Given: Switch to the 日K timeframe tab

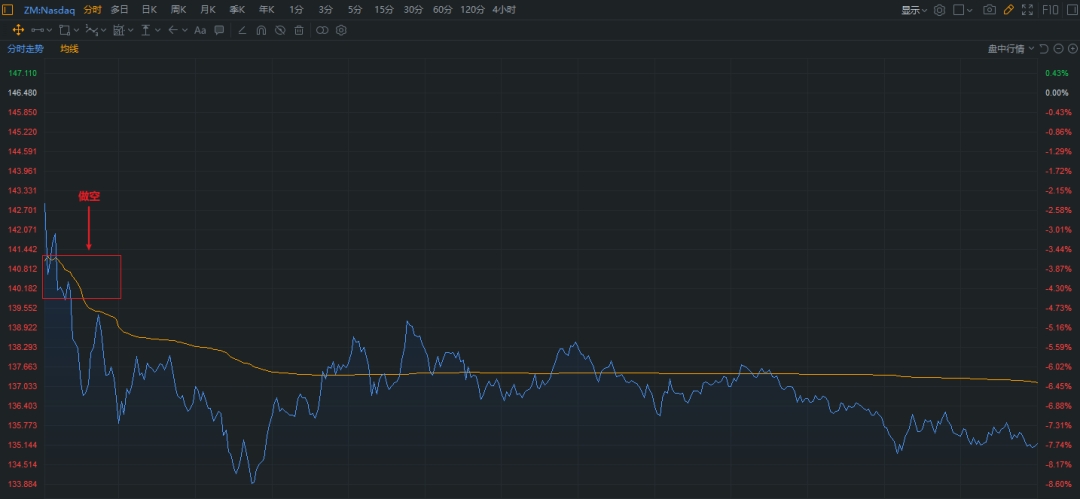Looking at the screenshot, I should click(149, 10).
